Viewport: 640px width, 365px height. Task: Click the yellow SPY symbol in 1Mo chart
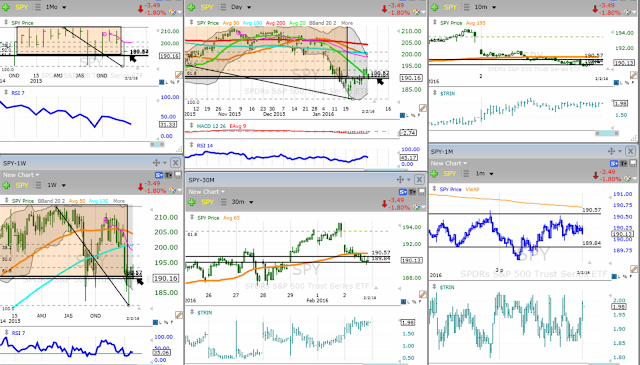point(22,7)
